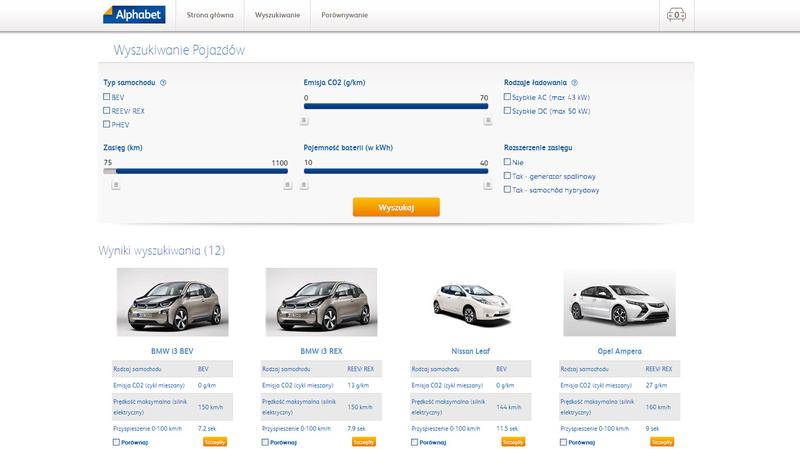800x449 pixels.
Task: Click the Zasięg (km) range track
Action: [x=195, y=171]
